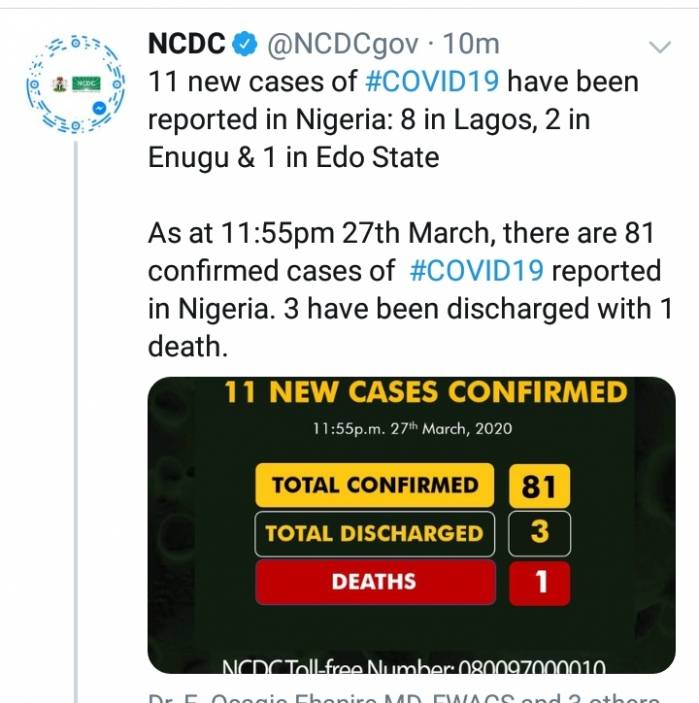699x703 pixels.
Task: Open the second #COVID19 hashtag
Action: pos(477,271)
